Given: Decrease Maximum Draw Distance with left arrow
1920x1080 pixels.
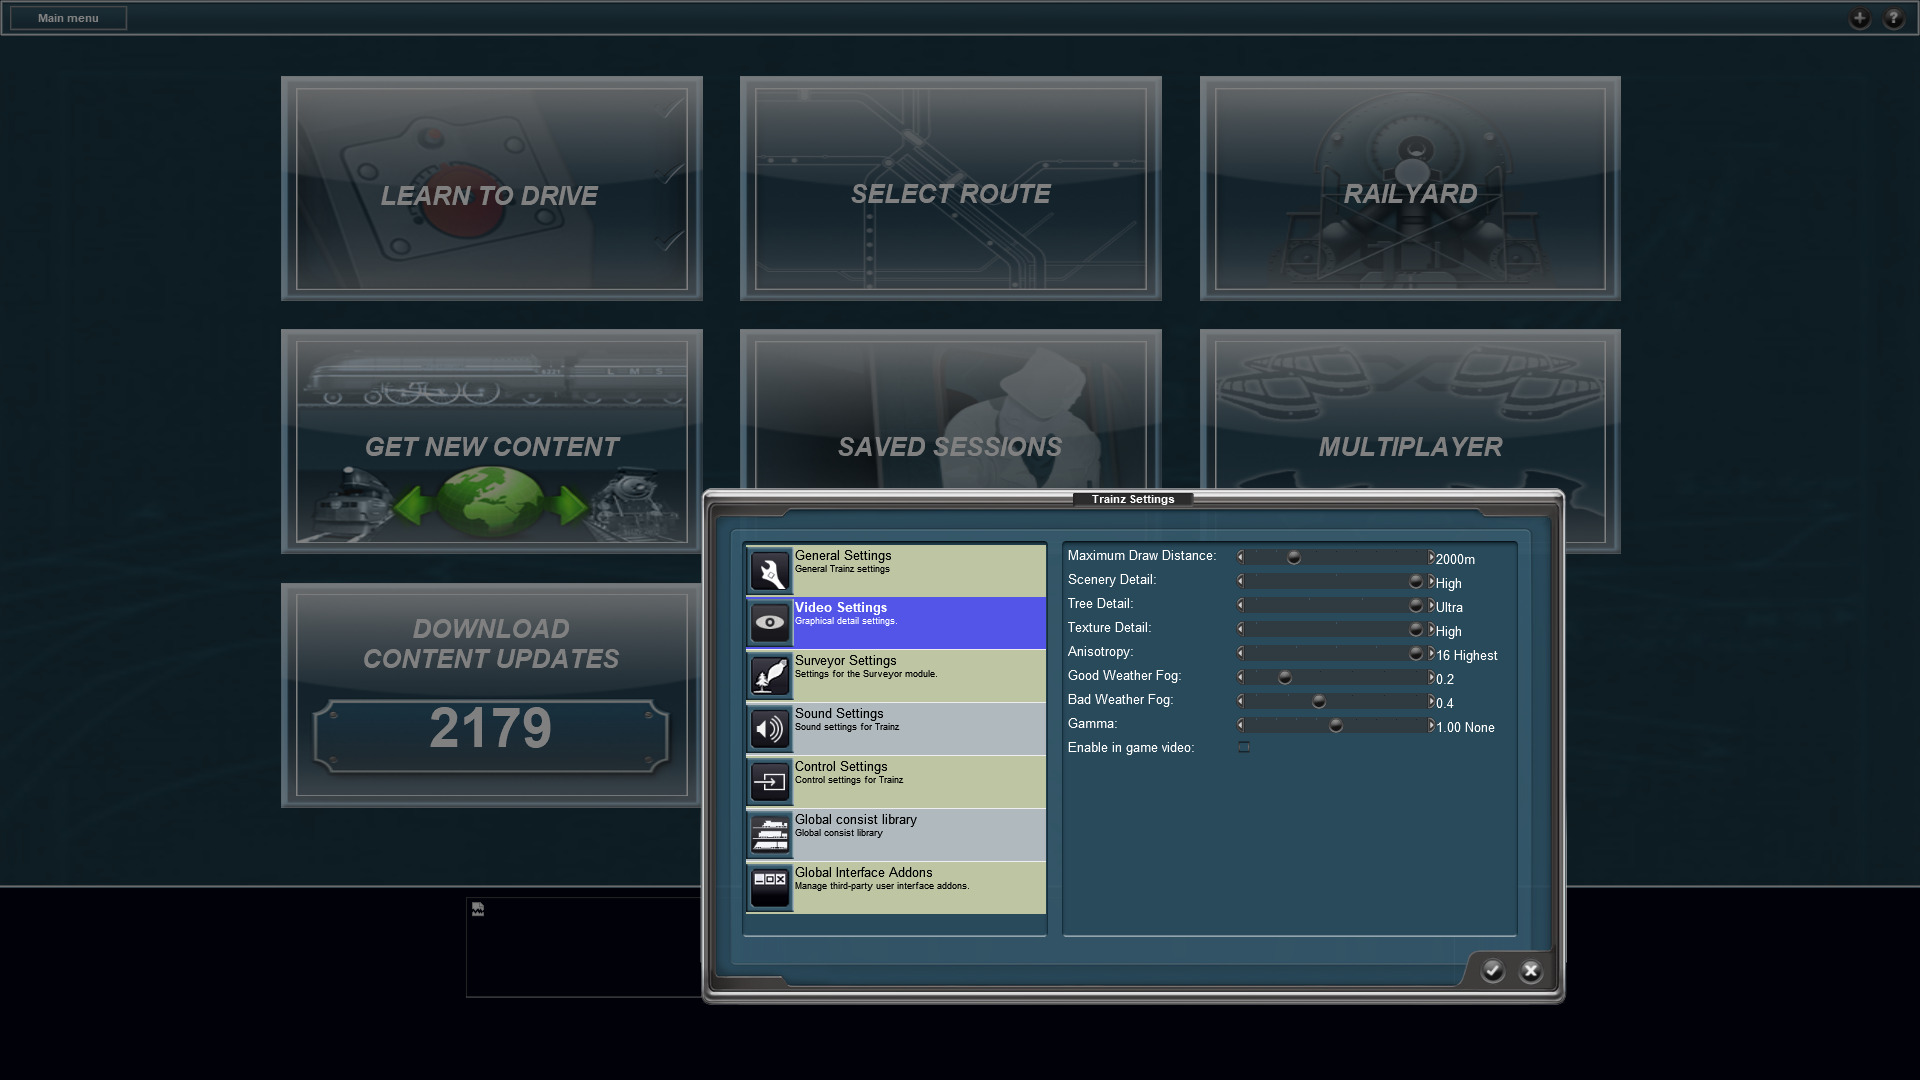Looking at the screenshot, I should tap(1241, 557).
